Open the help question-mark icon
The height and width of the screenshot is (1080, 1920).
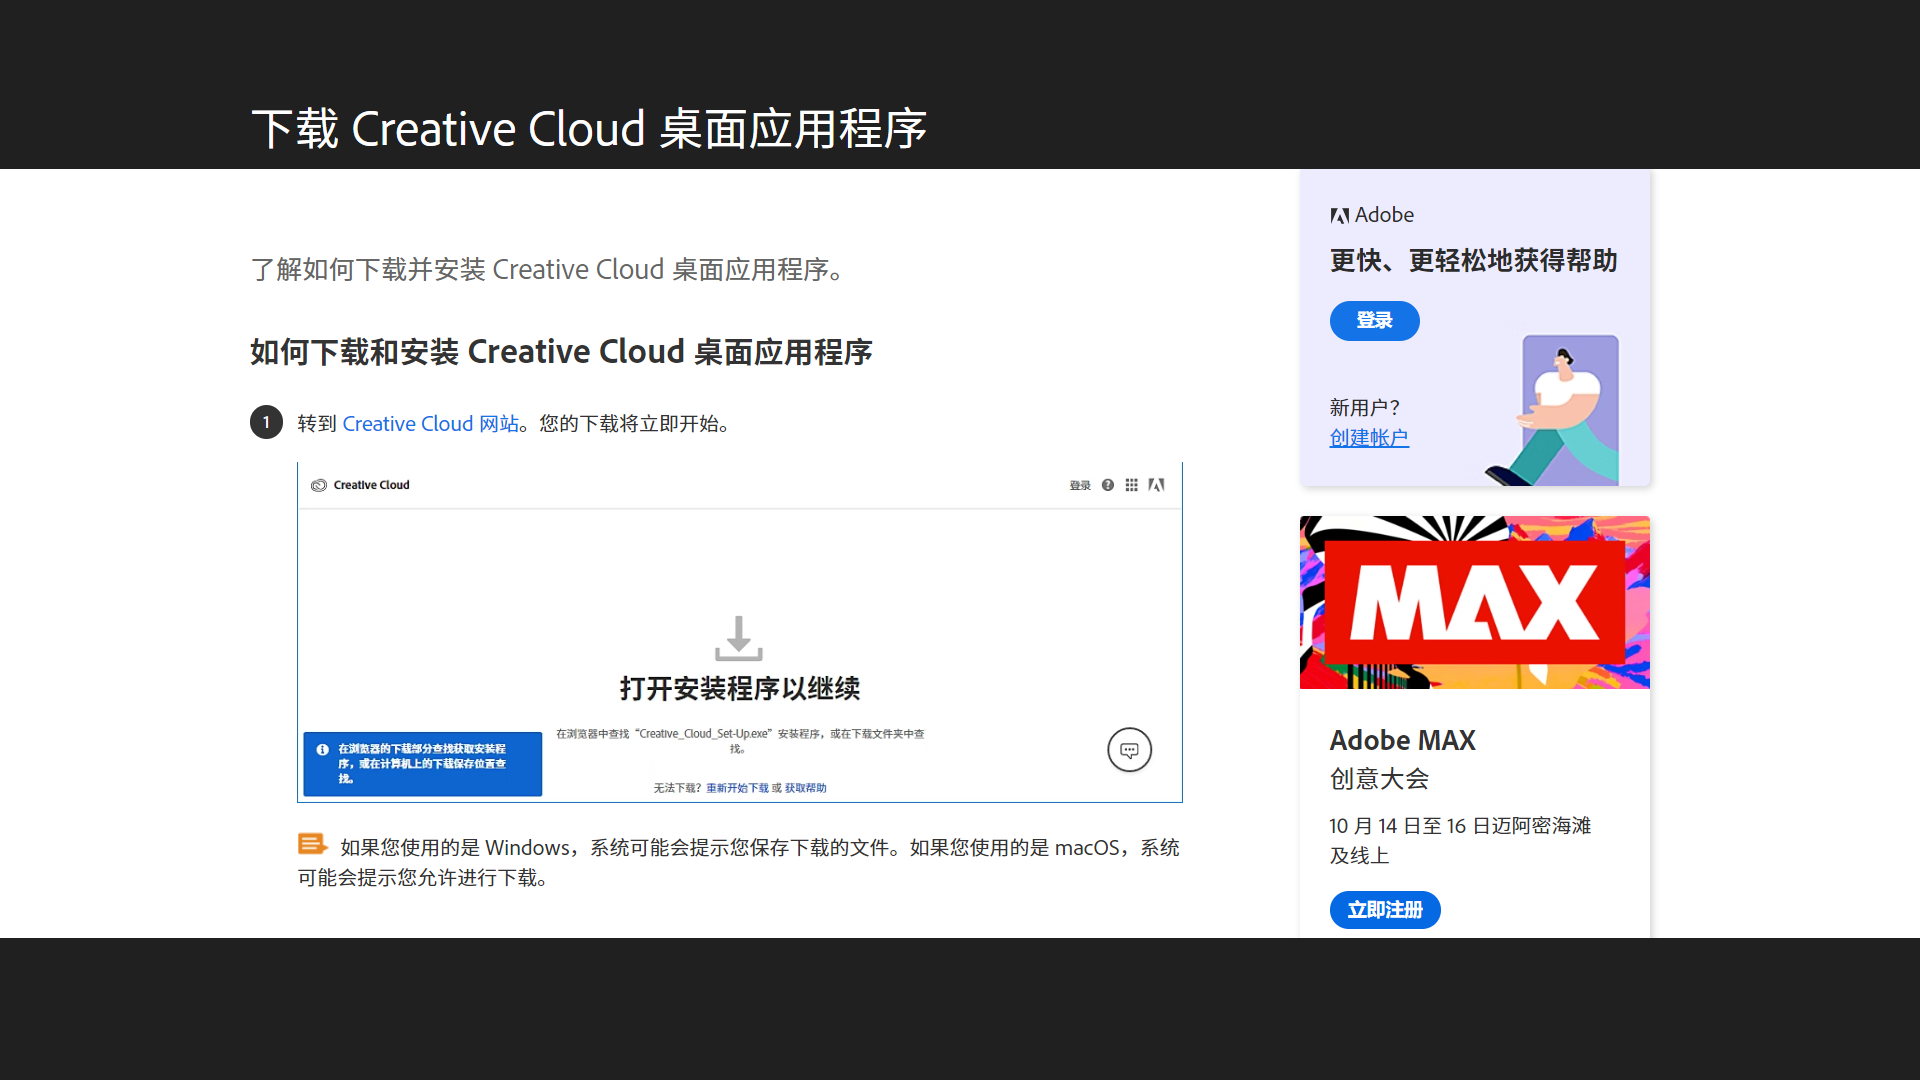[x=1108, y=485]
